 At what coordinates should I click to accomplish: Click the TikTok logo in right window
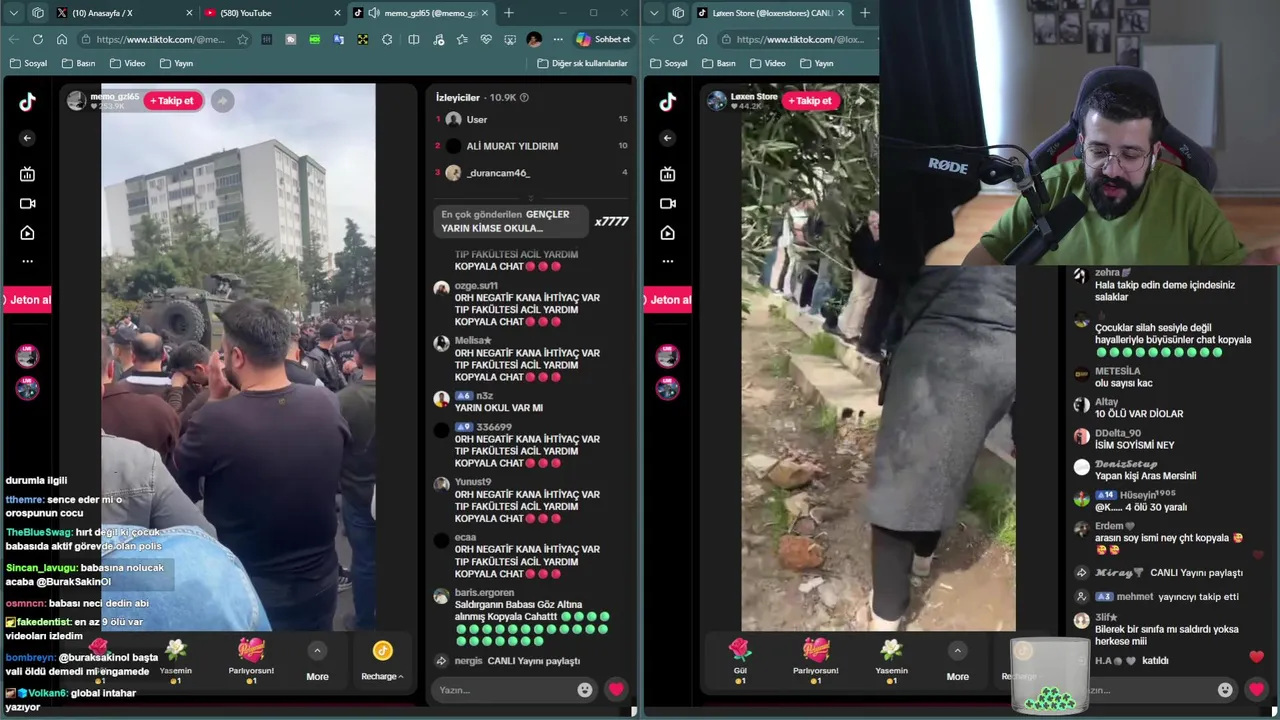pos(667,101)
